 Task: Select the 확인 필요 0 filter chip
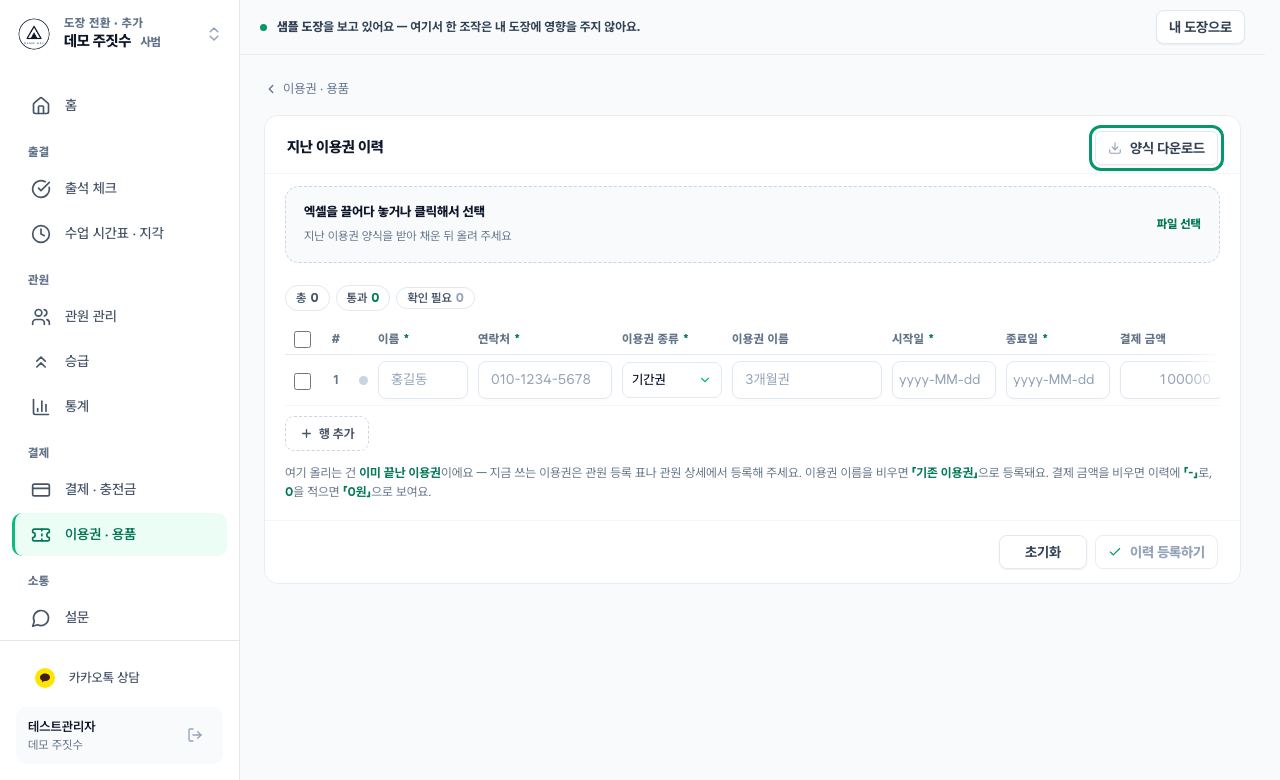(435, 298)
